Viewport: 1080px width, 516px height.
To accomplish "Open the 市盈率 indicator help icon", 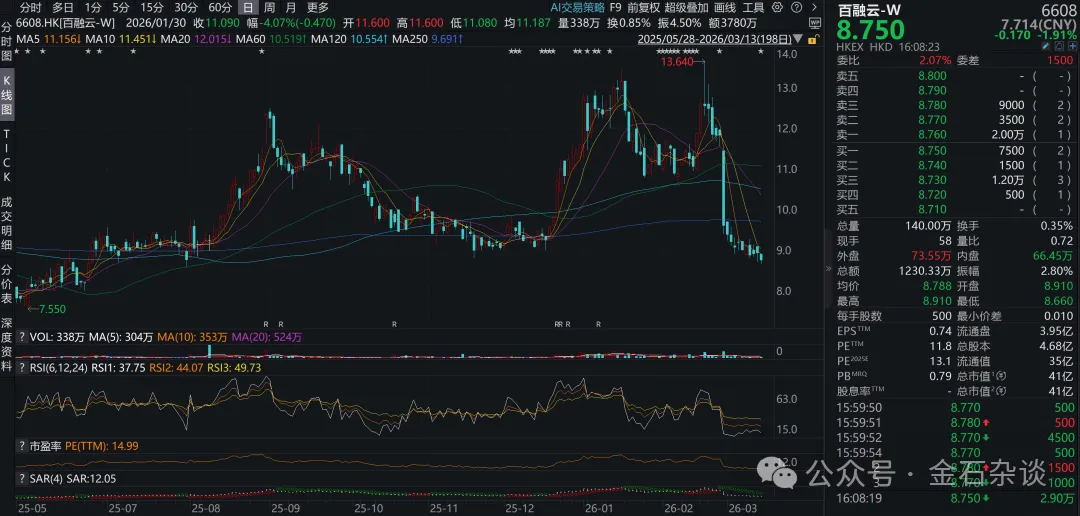I will pos(21,446).
